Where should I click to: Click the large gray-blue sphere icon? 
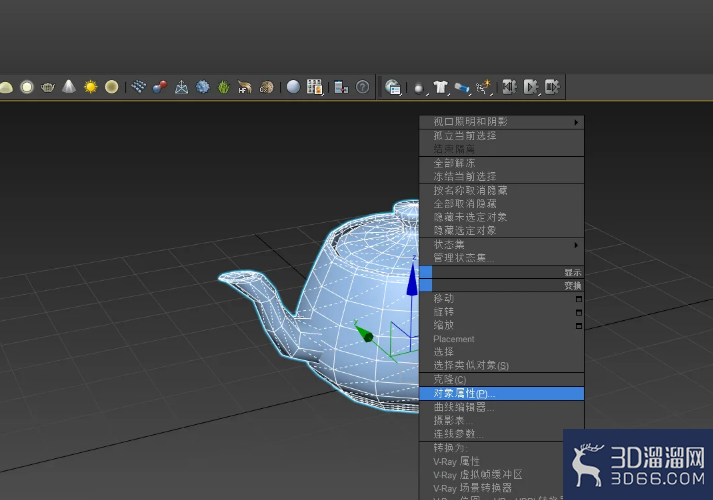point(293,87)
